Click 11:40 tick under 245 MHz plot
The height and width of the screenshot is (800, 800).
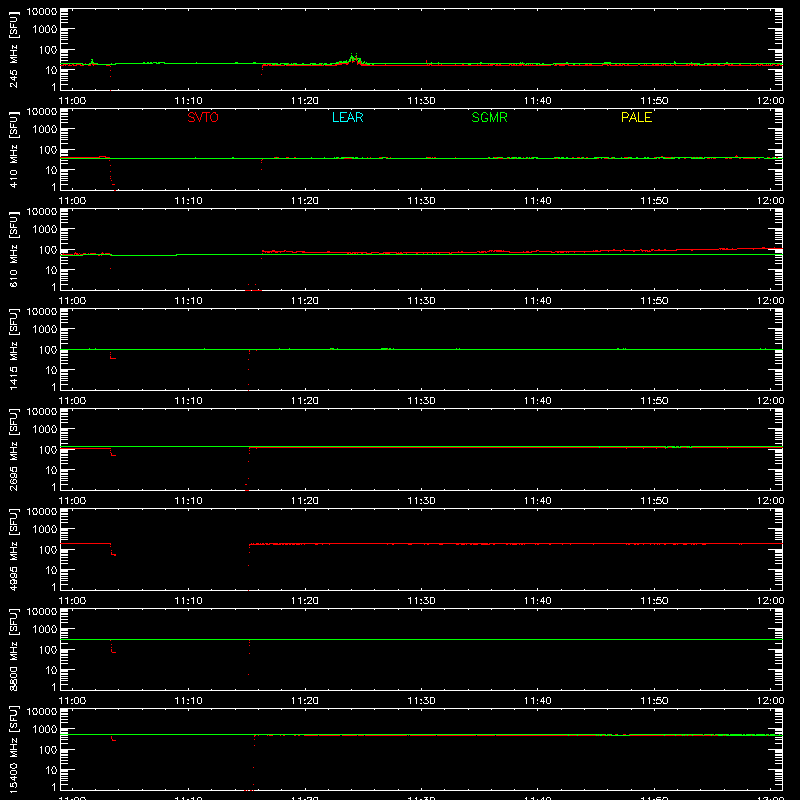click(x=538, y=101)
